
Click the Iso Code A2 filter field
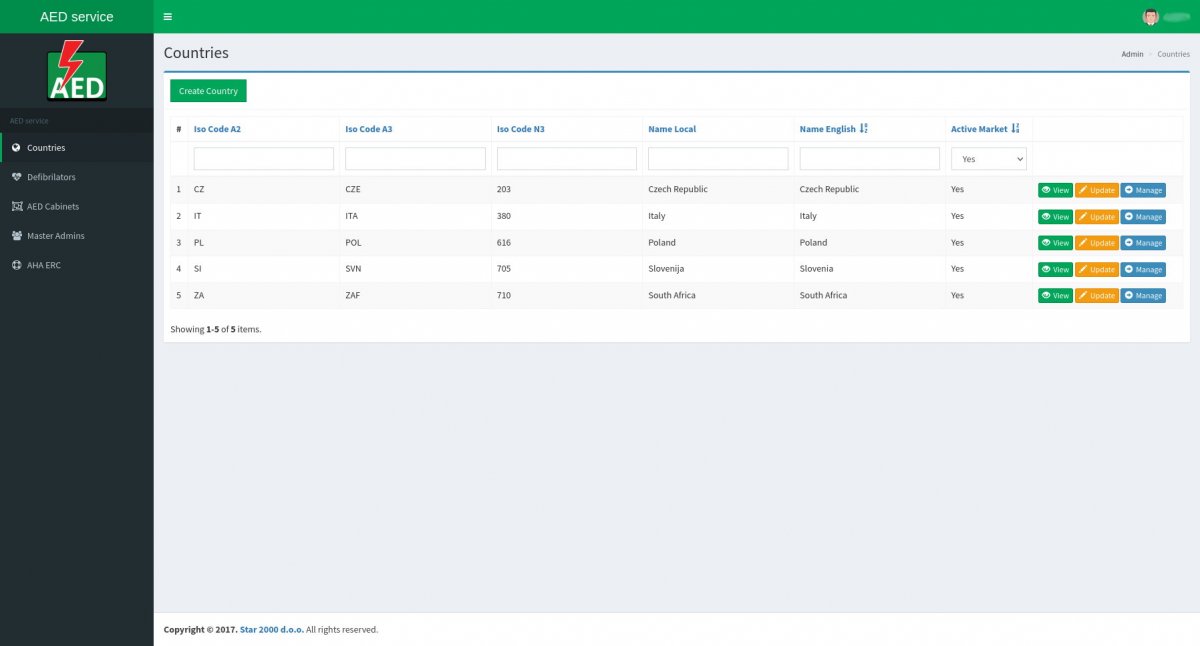coord(263,159)
